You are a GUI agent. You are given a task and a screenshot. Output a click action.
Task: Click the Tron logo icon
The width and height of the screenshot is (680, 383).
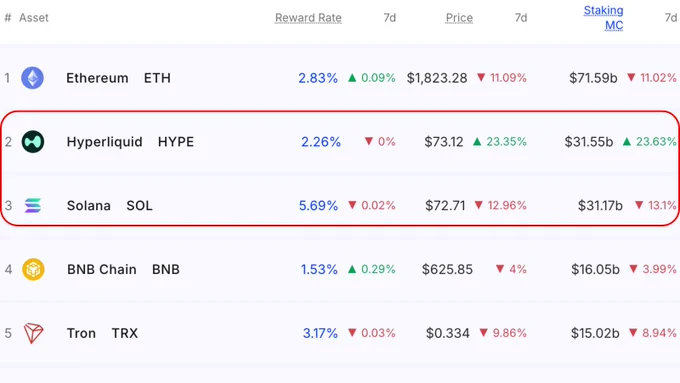(x=33, y=333)
